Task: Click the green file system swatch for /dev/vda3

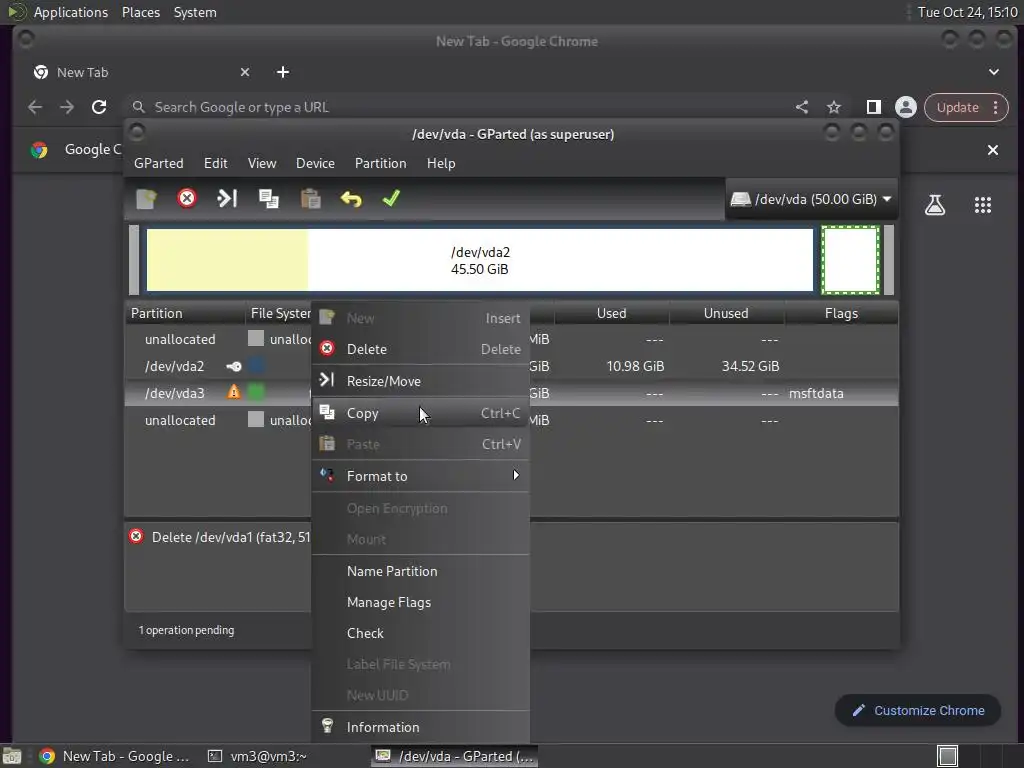Action: point(256,392)
